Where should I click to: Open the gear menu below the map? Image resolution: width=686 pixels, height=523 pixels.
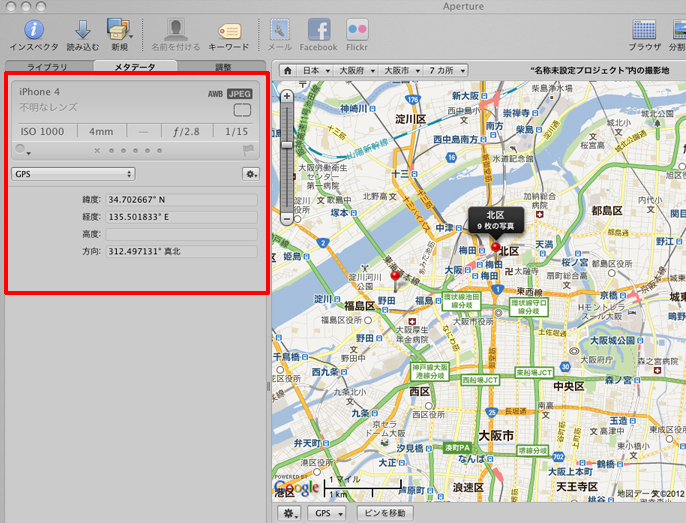(x=289, y=513)
